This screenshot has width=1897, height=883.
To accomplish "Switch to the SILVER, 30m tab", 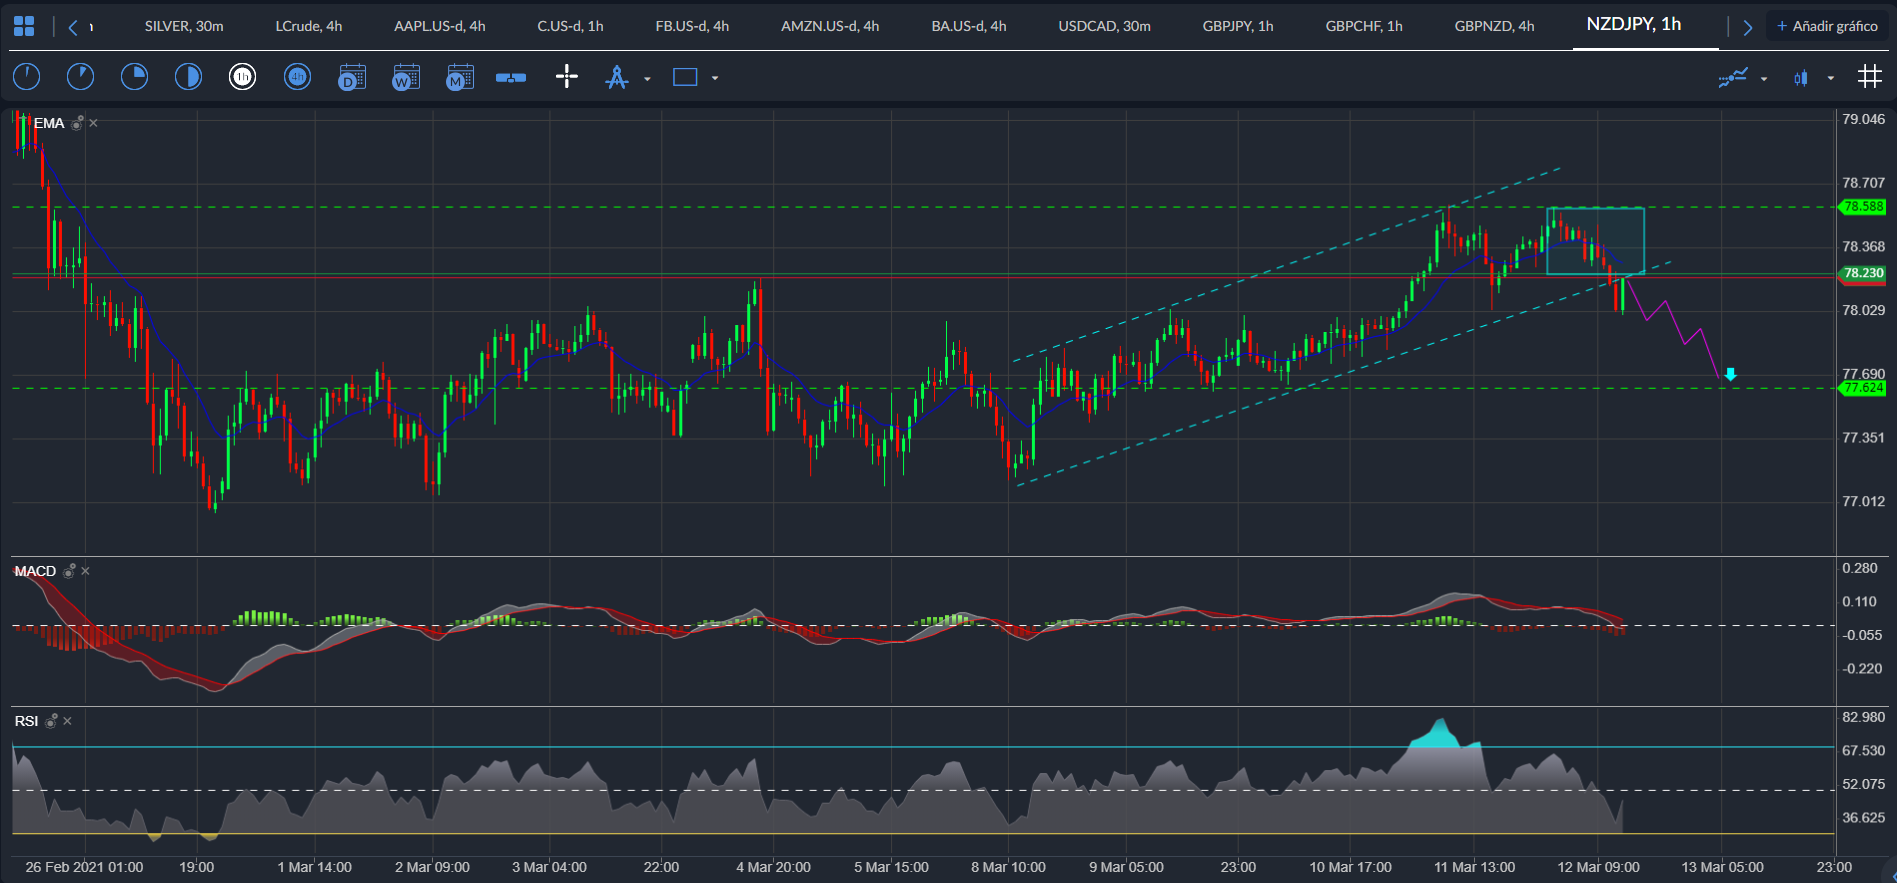I will pyautogui.click(x=184, y=26).
